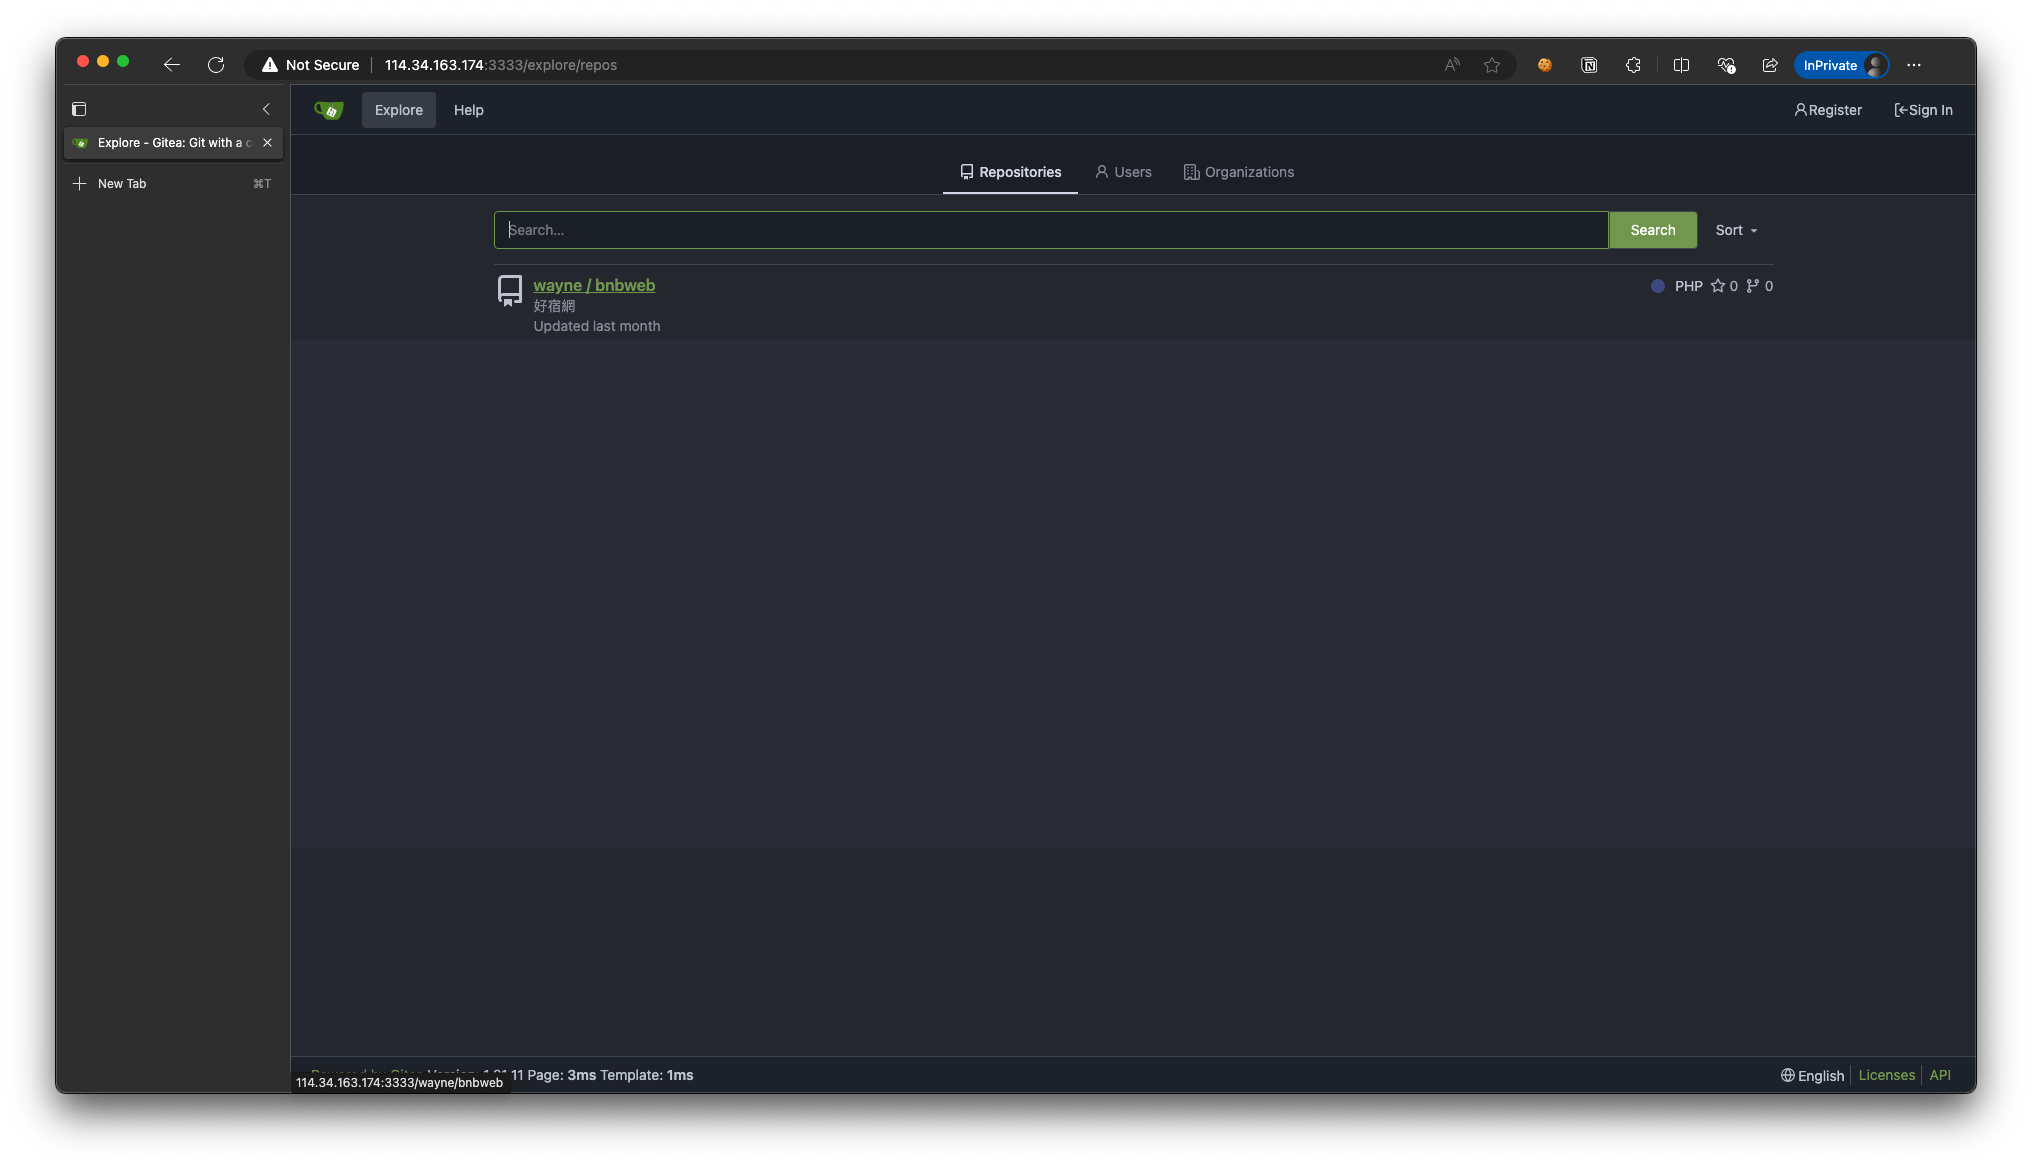Switch to the Repositories tab
Viewport: 2032px width, 1167px height.
pyautogui.click(x=1010, y=172)
